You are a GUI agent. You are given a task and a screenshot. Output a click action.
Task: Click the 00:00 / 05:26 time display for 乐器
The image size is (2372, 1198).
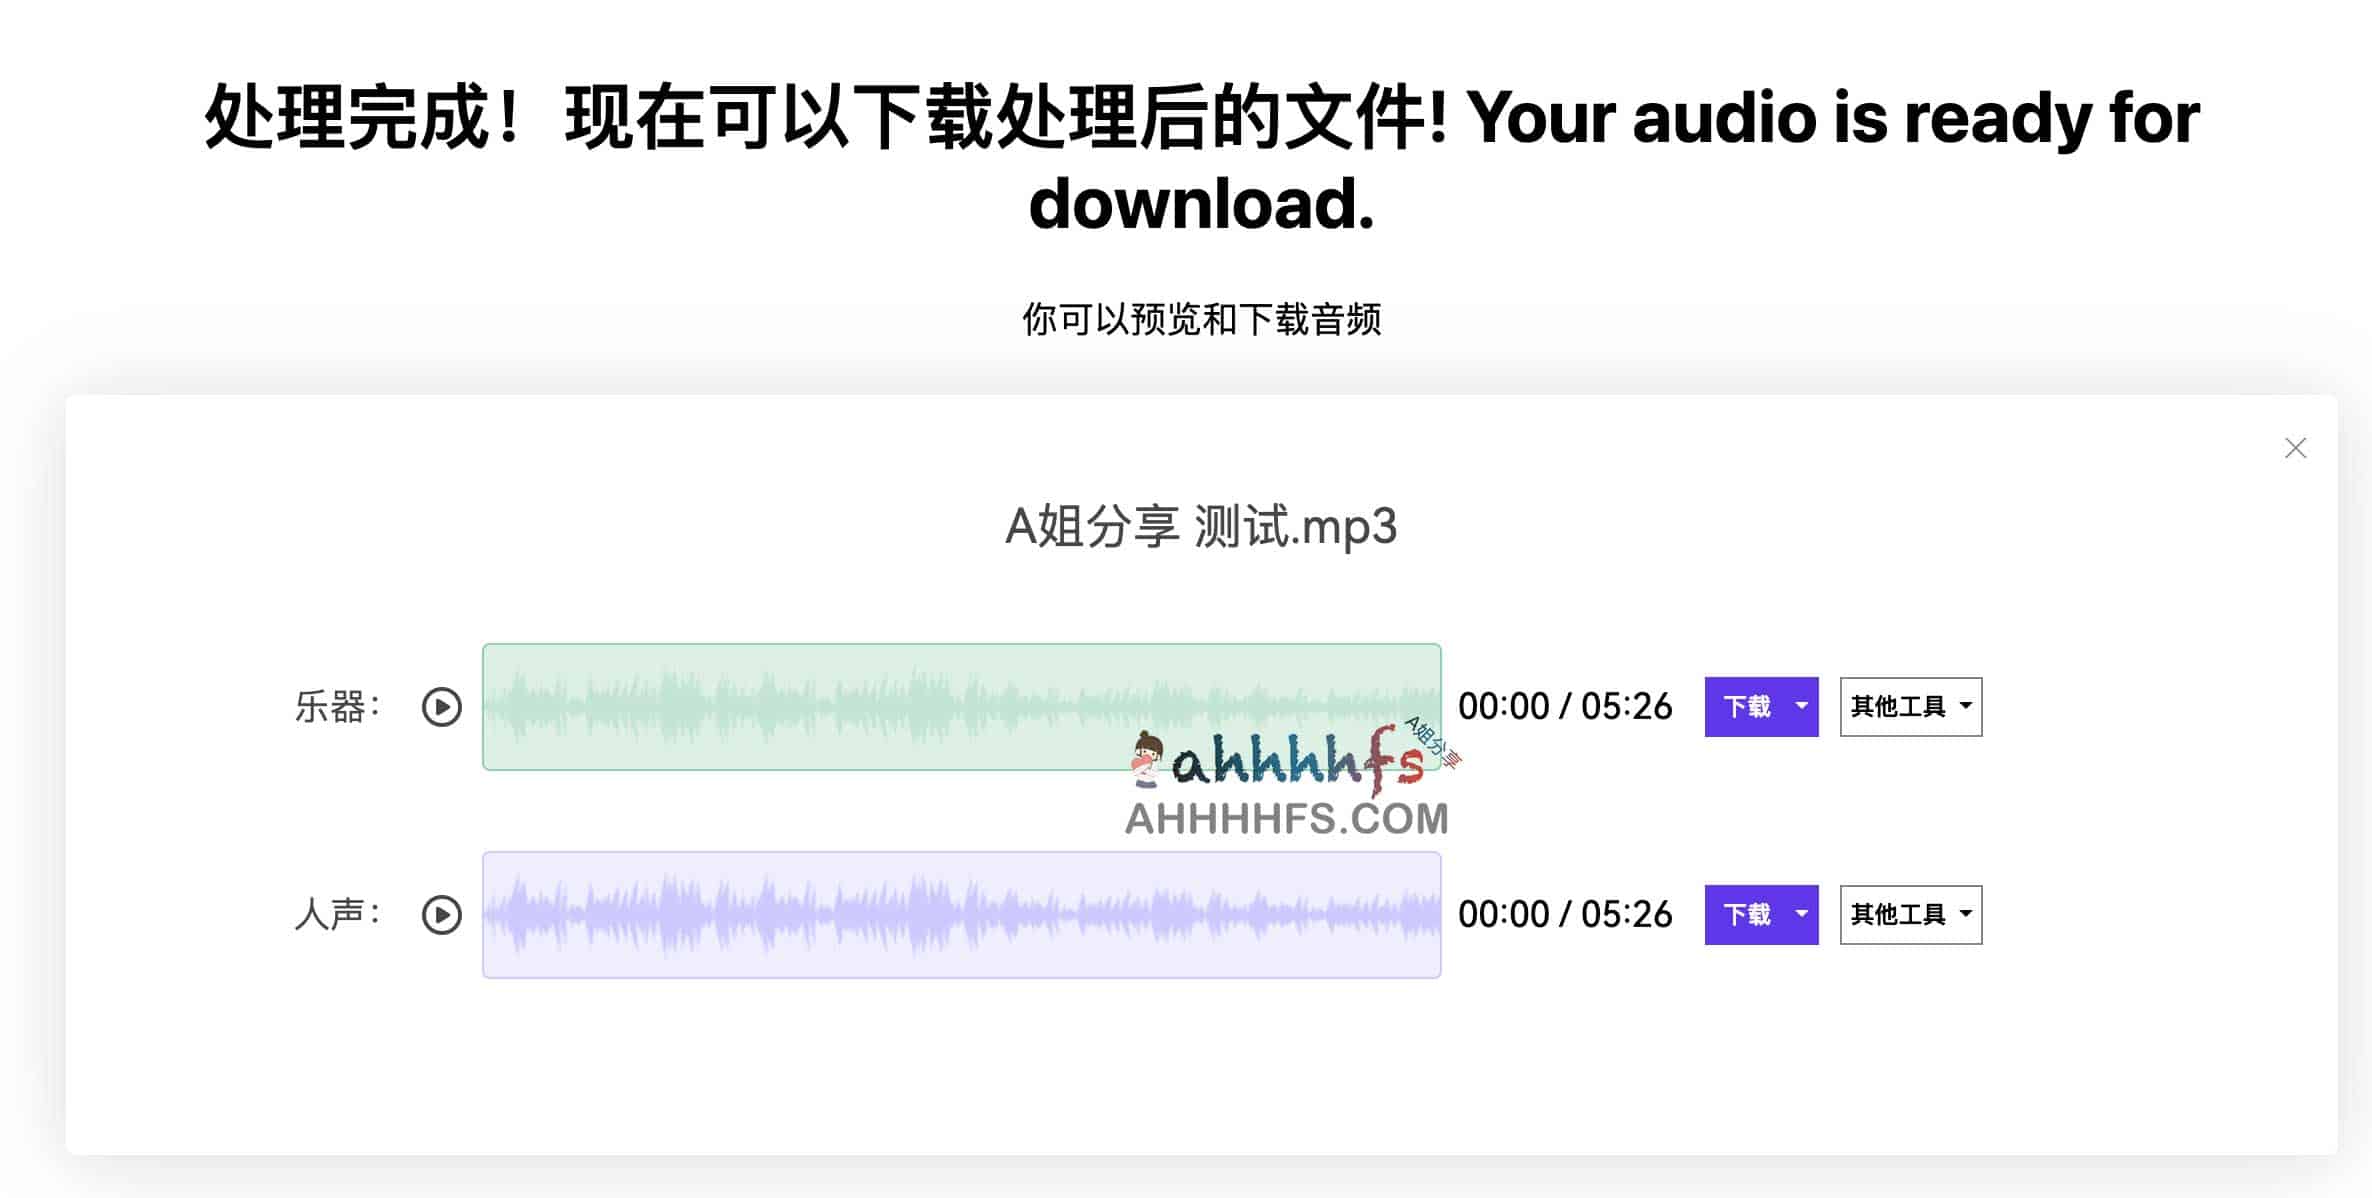[1566, 707]
